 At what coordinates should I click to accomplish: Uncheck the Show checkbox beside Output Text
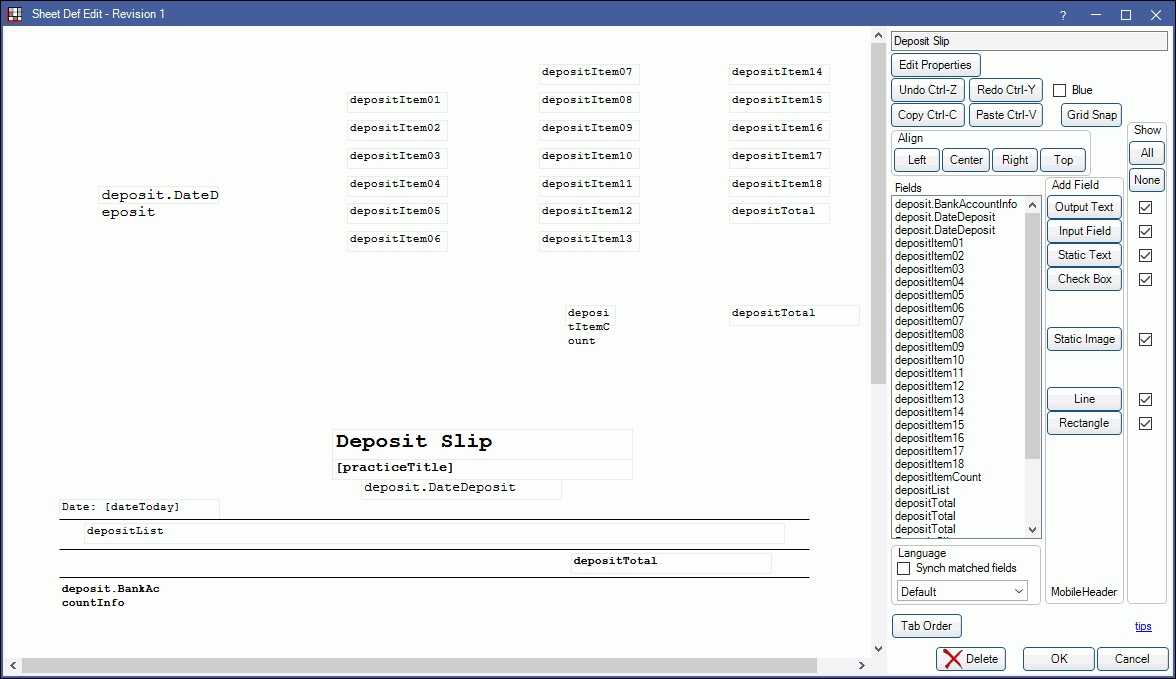(x=1146, y=207)
